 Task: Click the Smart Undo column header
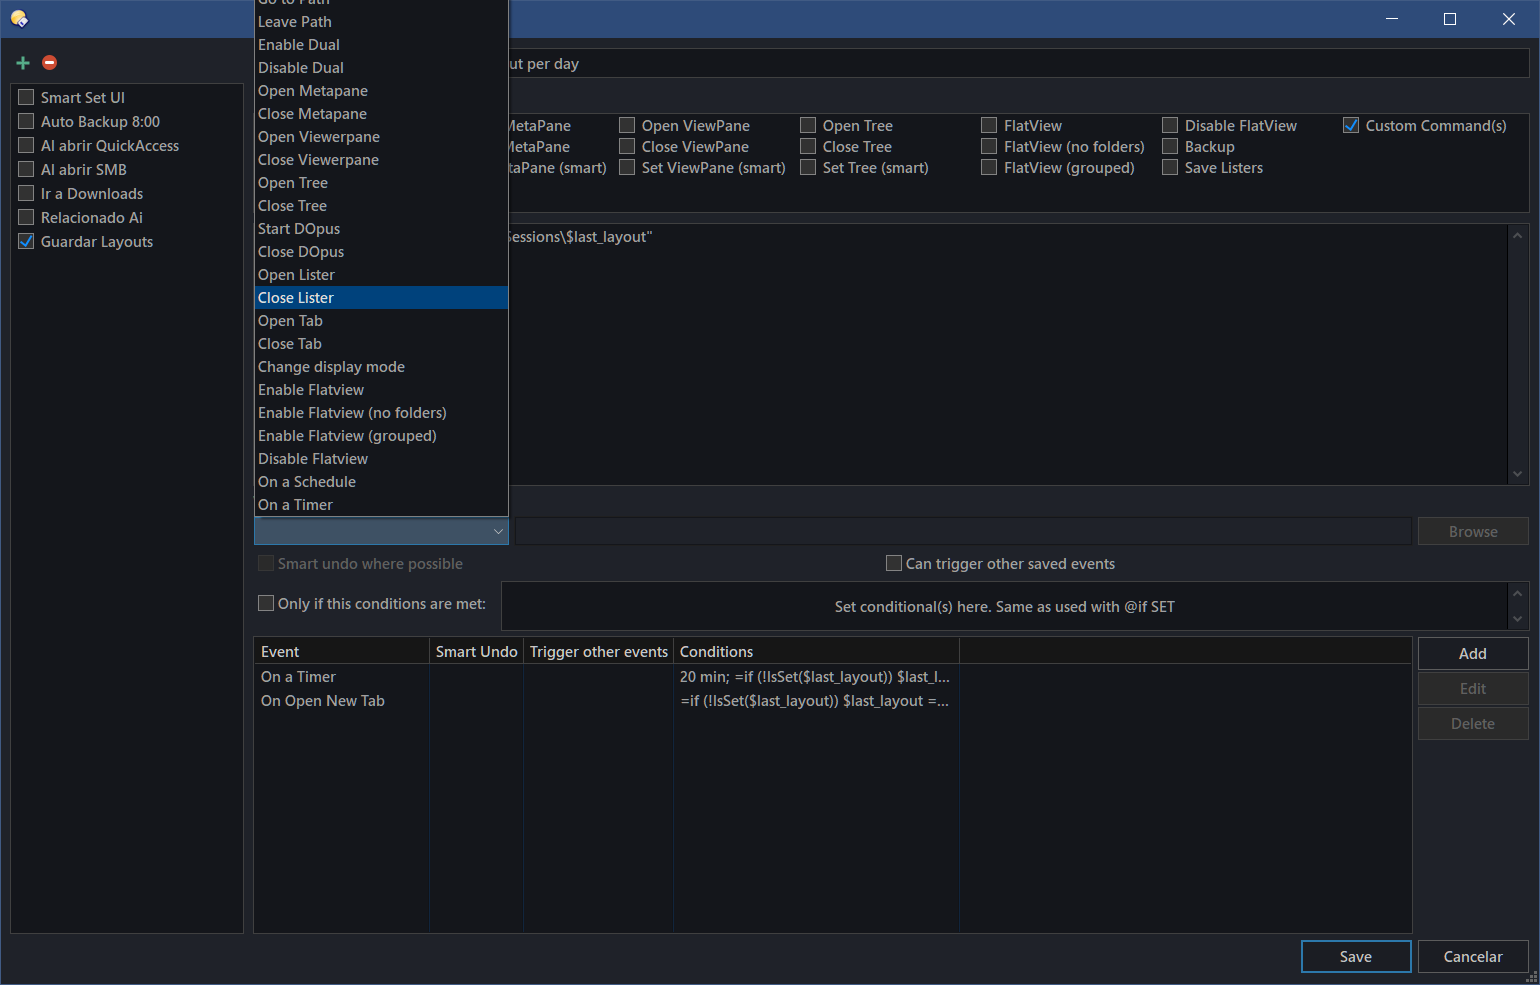click(476, 651)
